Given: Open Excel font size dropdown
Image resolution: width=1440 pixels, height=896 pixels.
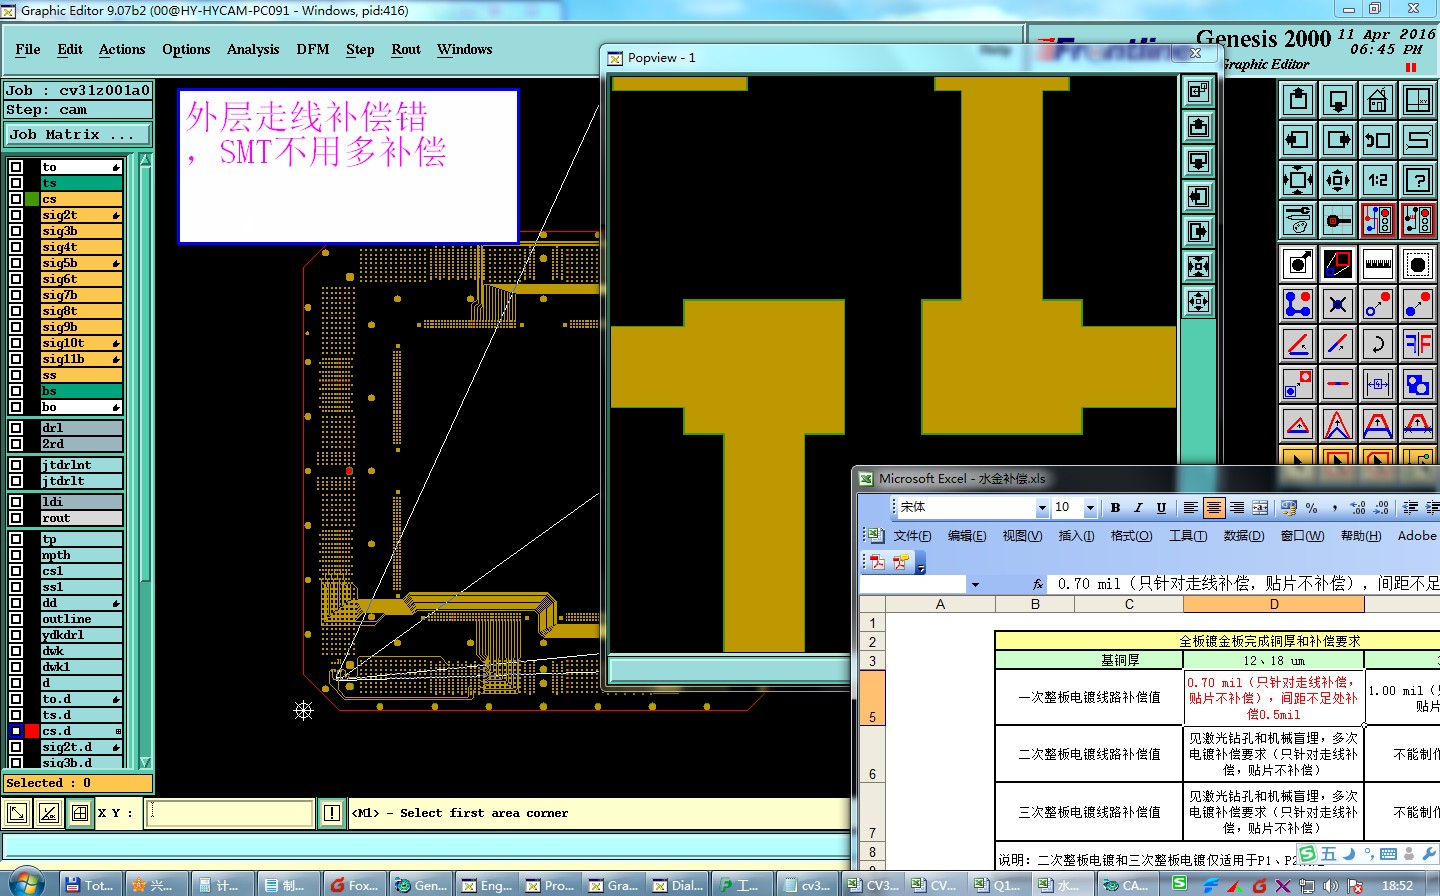Looking at the screenshot, I should point(1090,508).
